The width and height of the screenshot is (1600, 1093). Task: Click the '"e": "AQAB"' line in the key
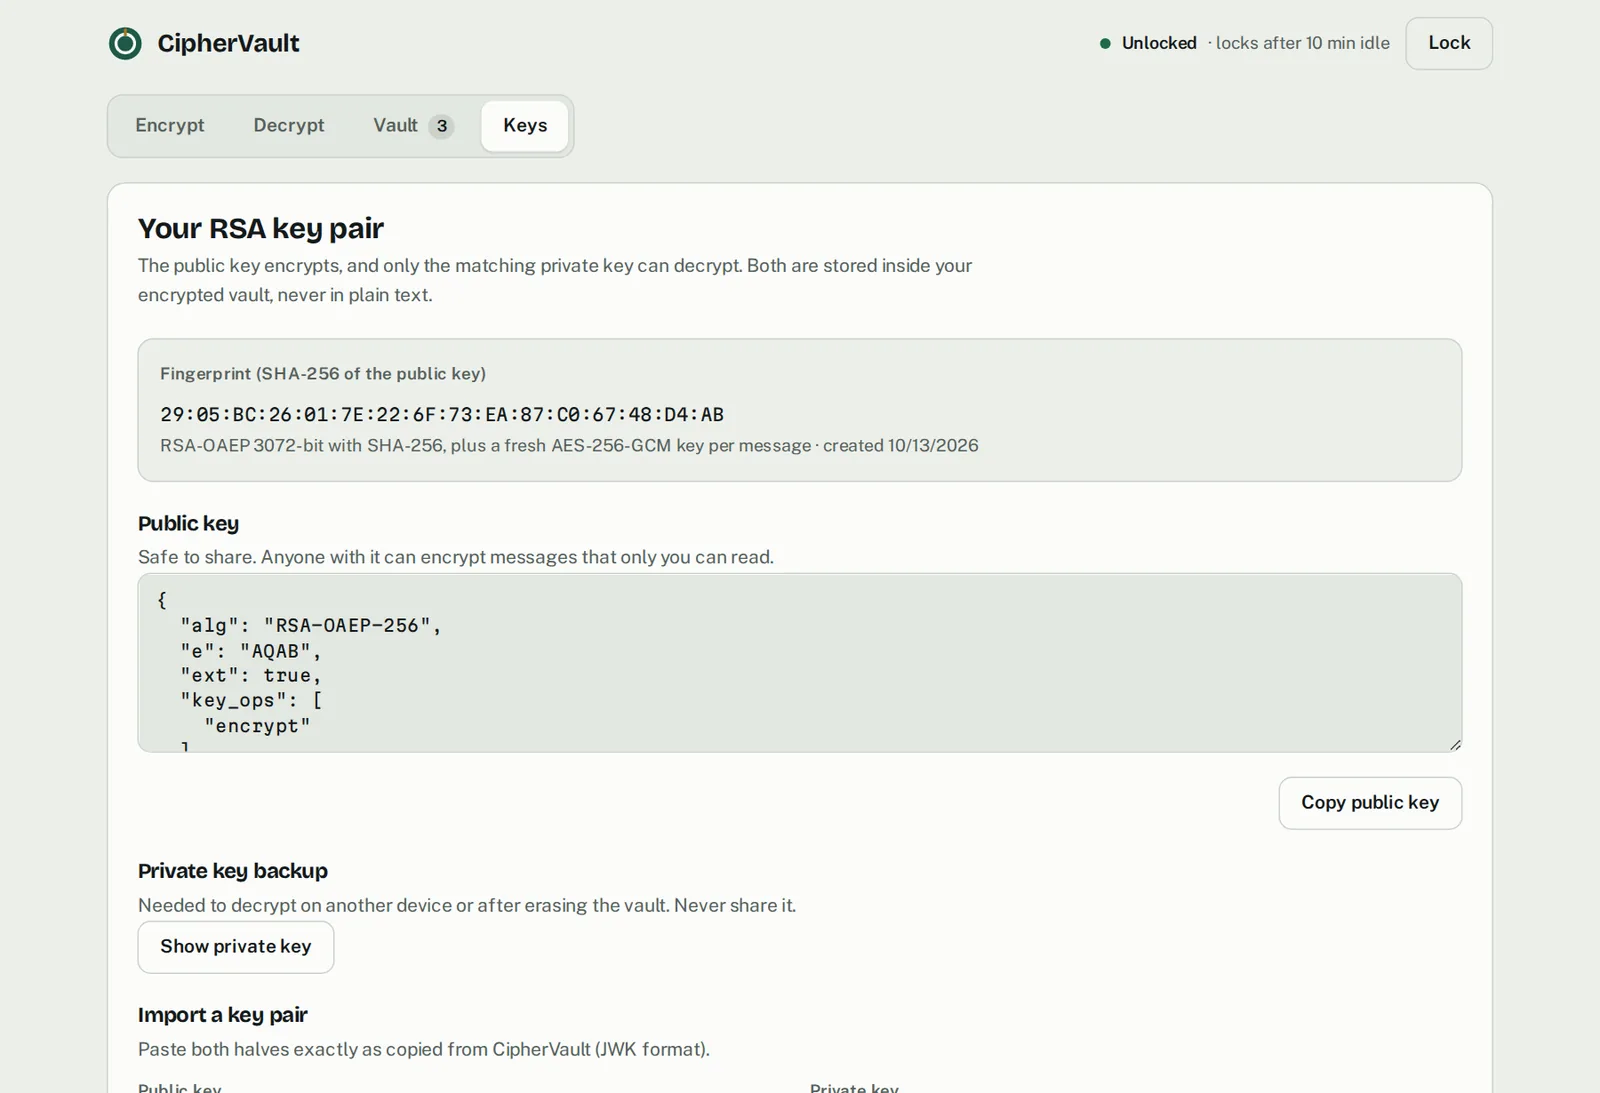tap(251, 651)
